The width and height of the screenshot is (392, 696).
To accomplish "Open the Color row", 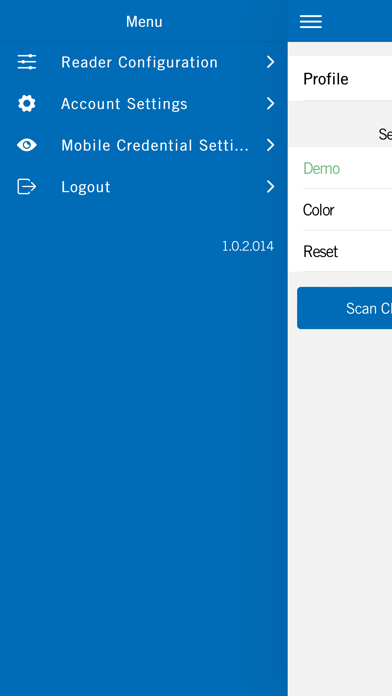I will pos(340,210).
